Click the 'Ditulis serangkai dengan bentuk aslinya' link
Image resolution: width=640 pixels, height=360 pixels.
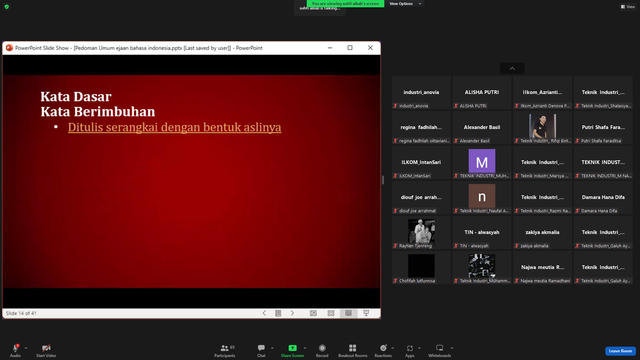click(x=174, y=127)
